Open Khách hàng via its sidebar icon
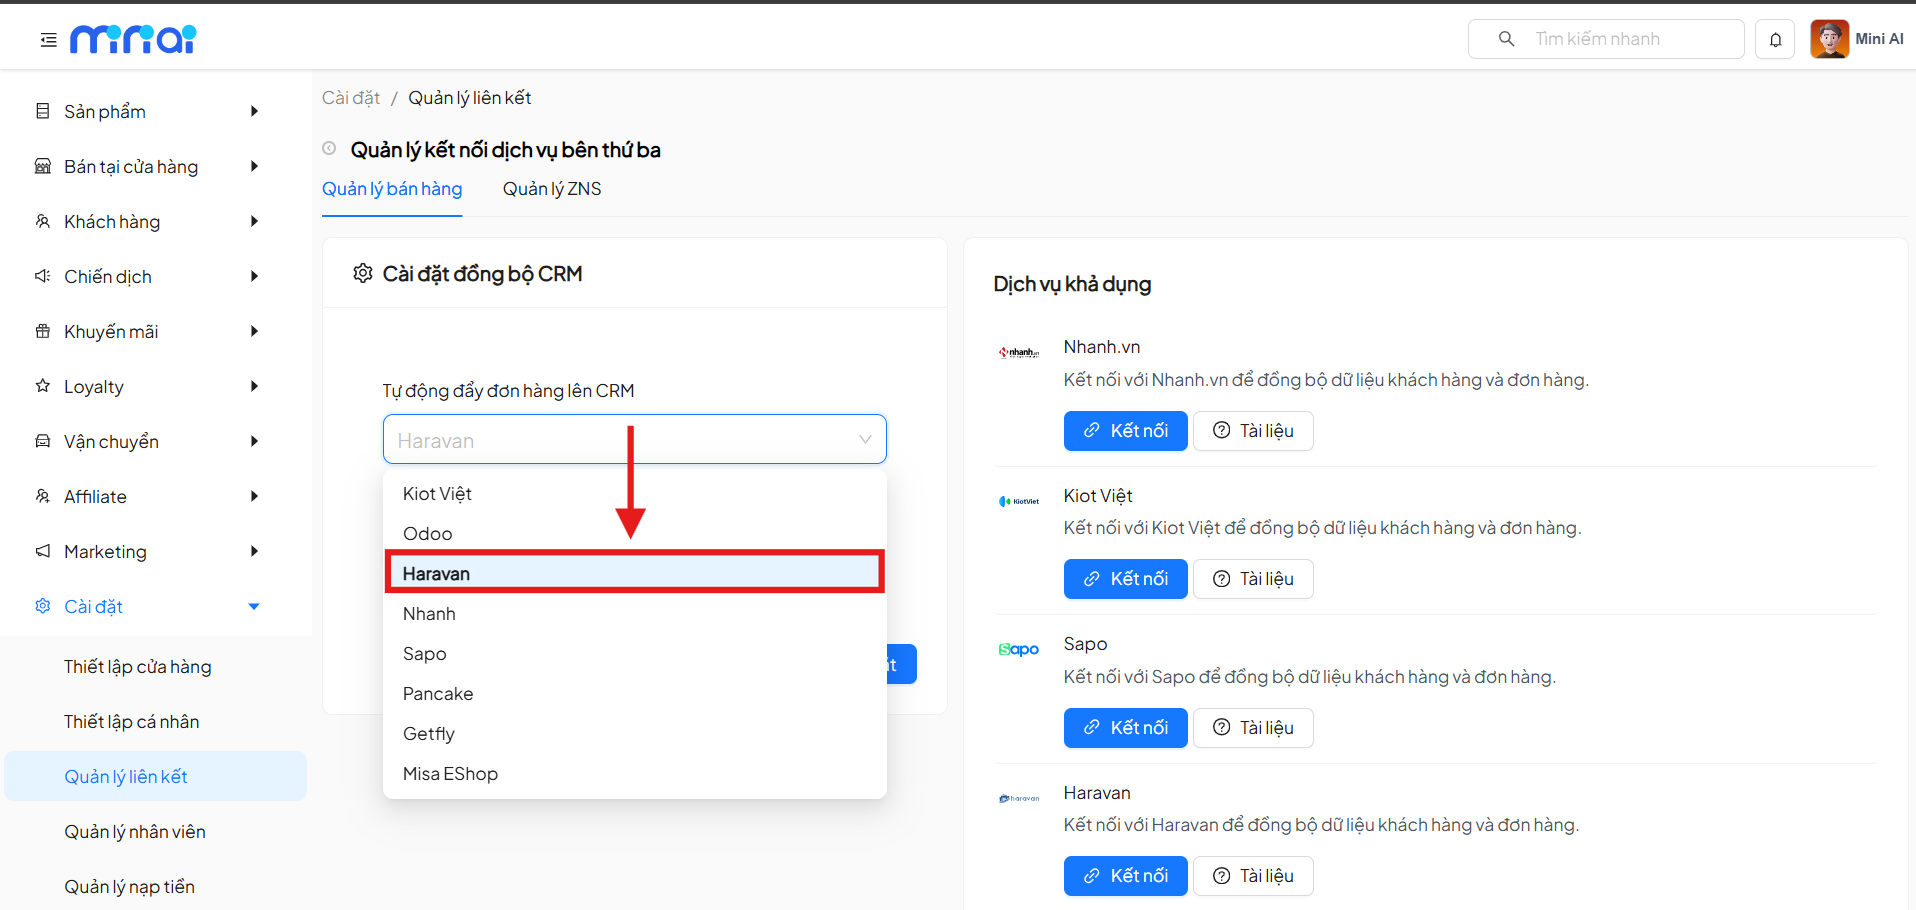 (x=41, y=221)
